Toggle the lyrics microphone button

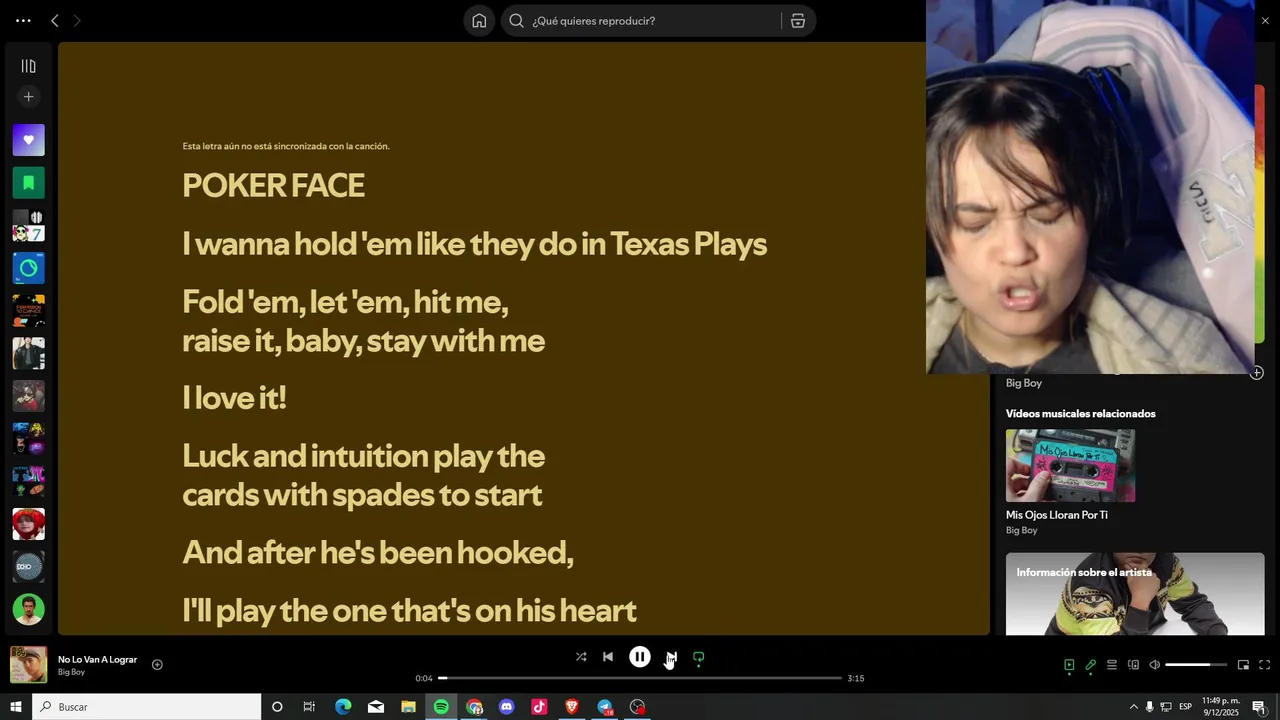pos(1090,665)
